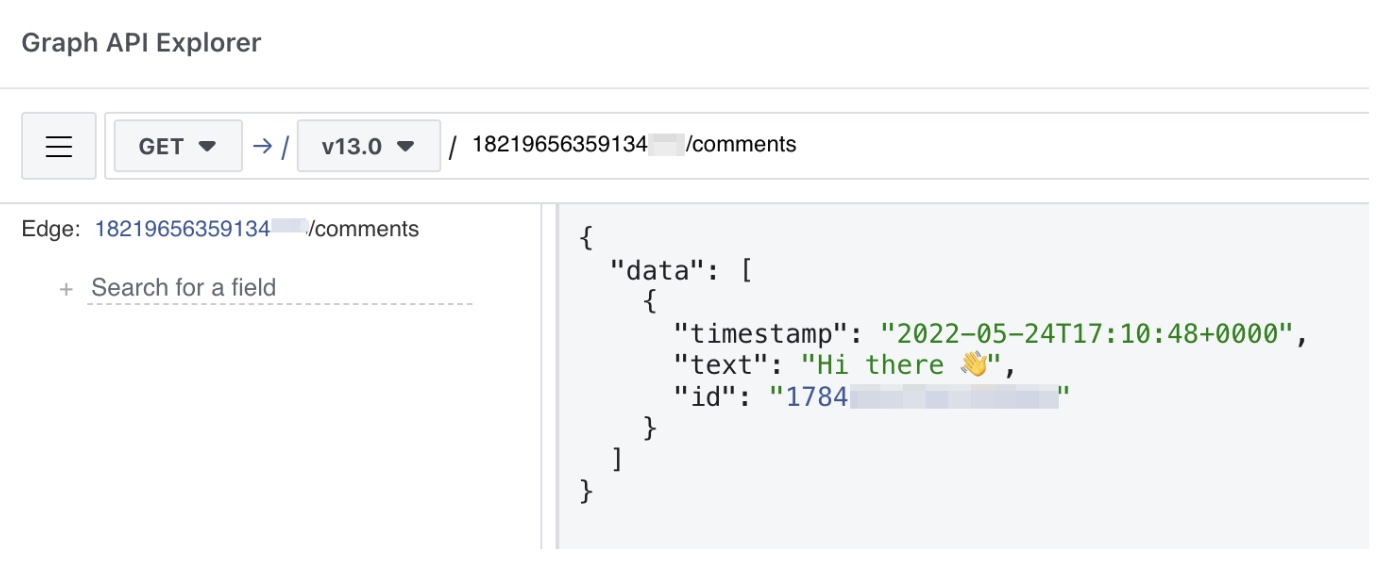The height and width of the screenshot is (572, 1384).
Task: Click the vertical divider between the panels
Action: [x=549, y=376]
